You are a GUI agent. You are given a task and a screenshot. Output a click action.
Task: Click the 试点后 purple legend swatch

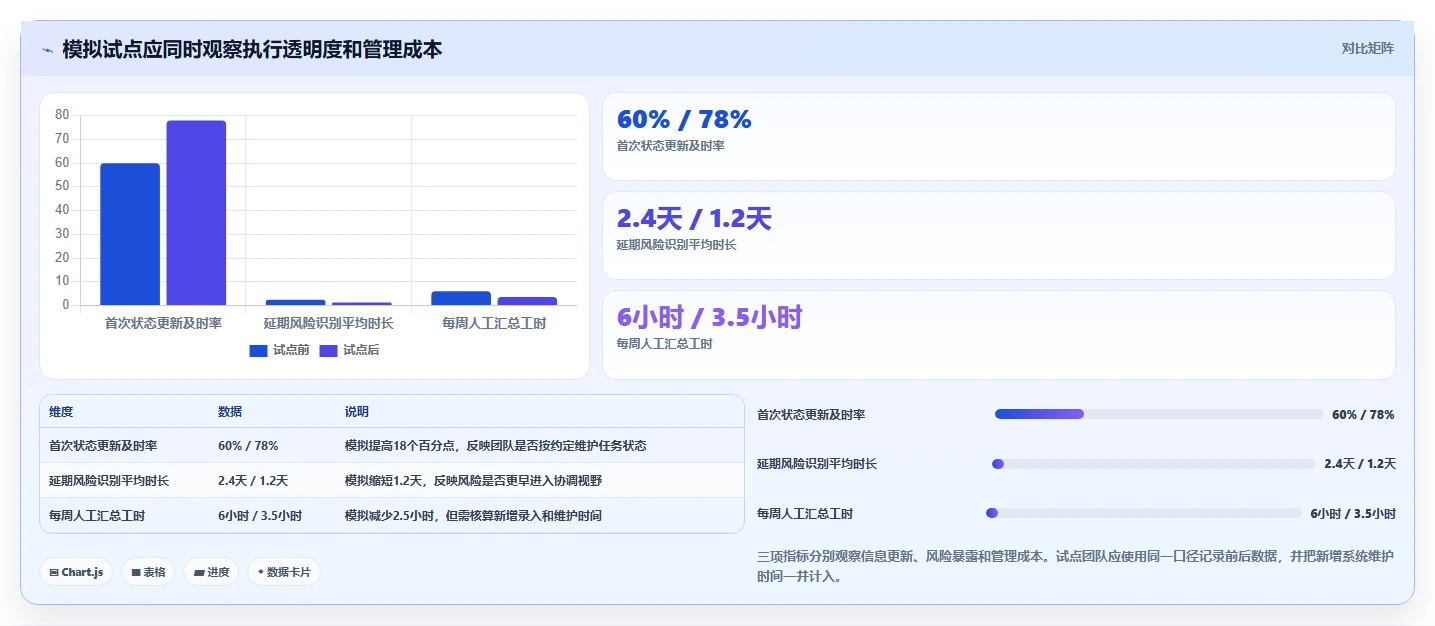click(329, 350)
